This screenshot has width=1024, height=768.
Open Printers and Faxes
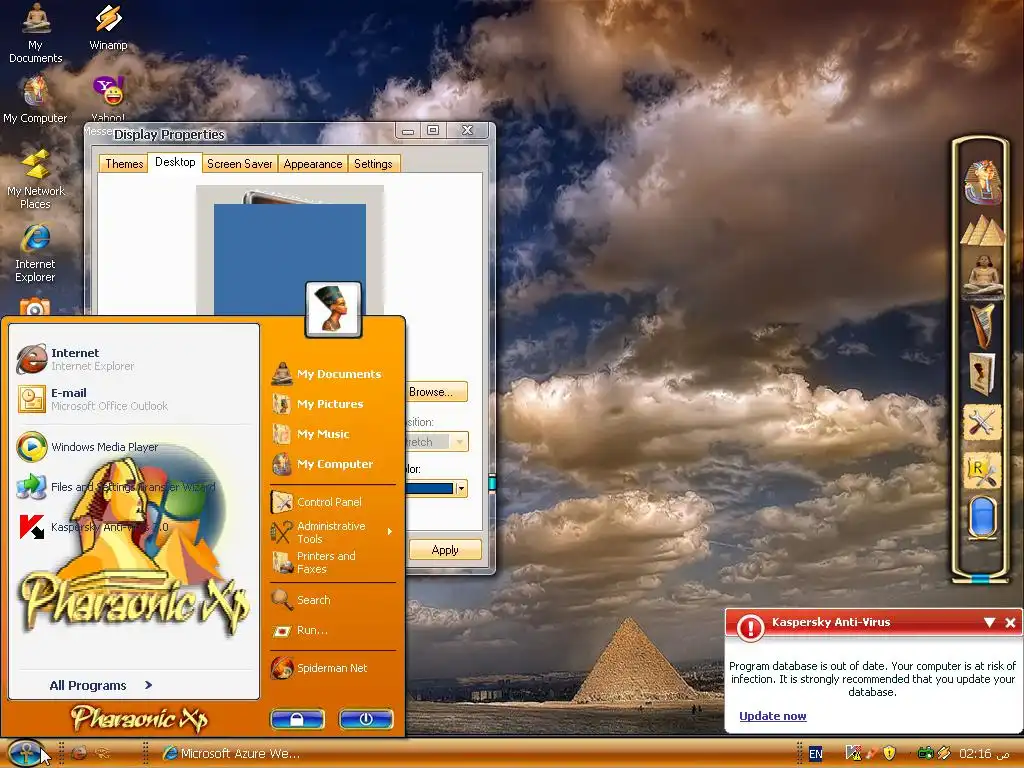click(333, 562)
